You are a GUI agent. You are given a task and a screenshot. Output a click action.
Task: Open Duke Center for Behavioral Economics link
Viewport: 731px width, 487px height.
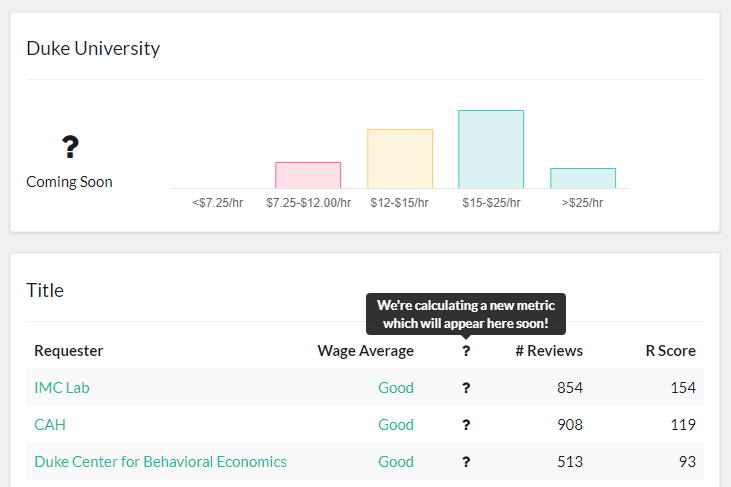tap(160, 462)
